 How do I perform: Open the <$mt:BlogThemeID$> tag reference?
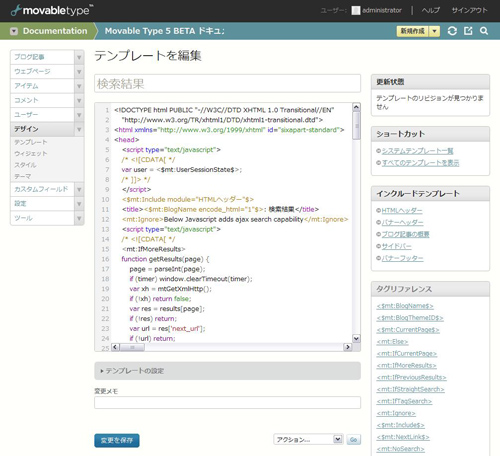[x=410, y=318]
